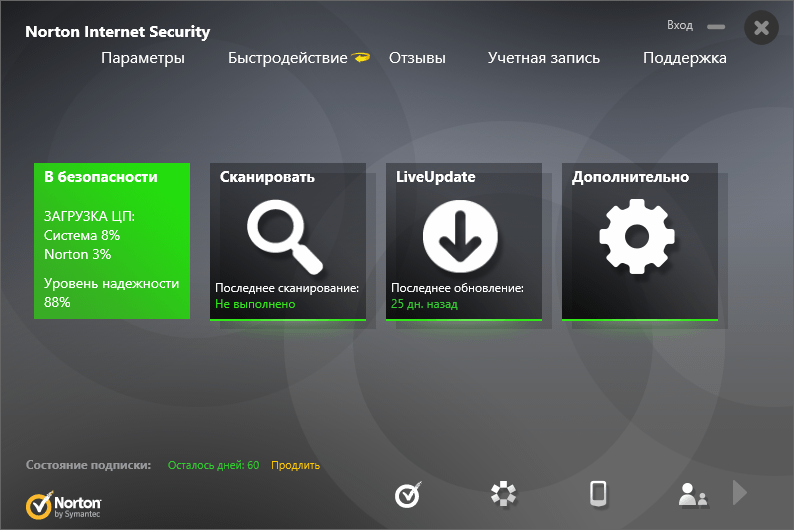The image size is (794, 530).
Task: Click the Вход sign-in link
Action: tap(680, 25)
